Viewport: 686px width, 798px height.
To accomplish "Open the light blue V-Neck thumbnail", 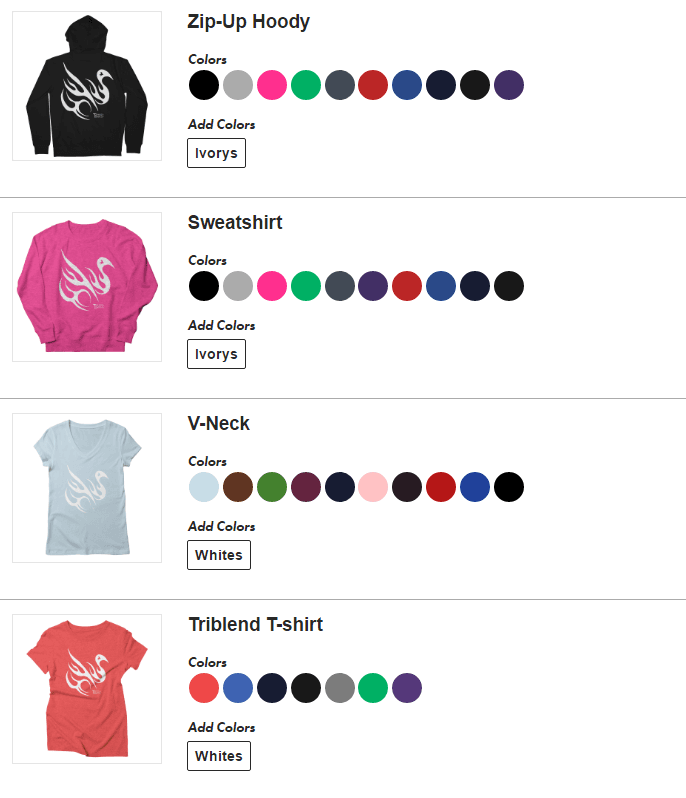I will tap(87, 488).
